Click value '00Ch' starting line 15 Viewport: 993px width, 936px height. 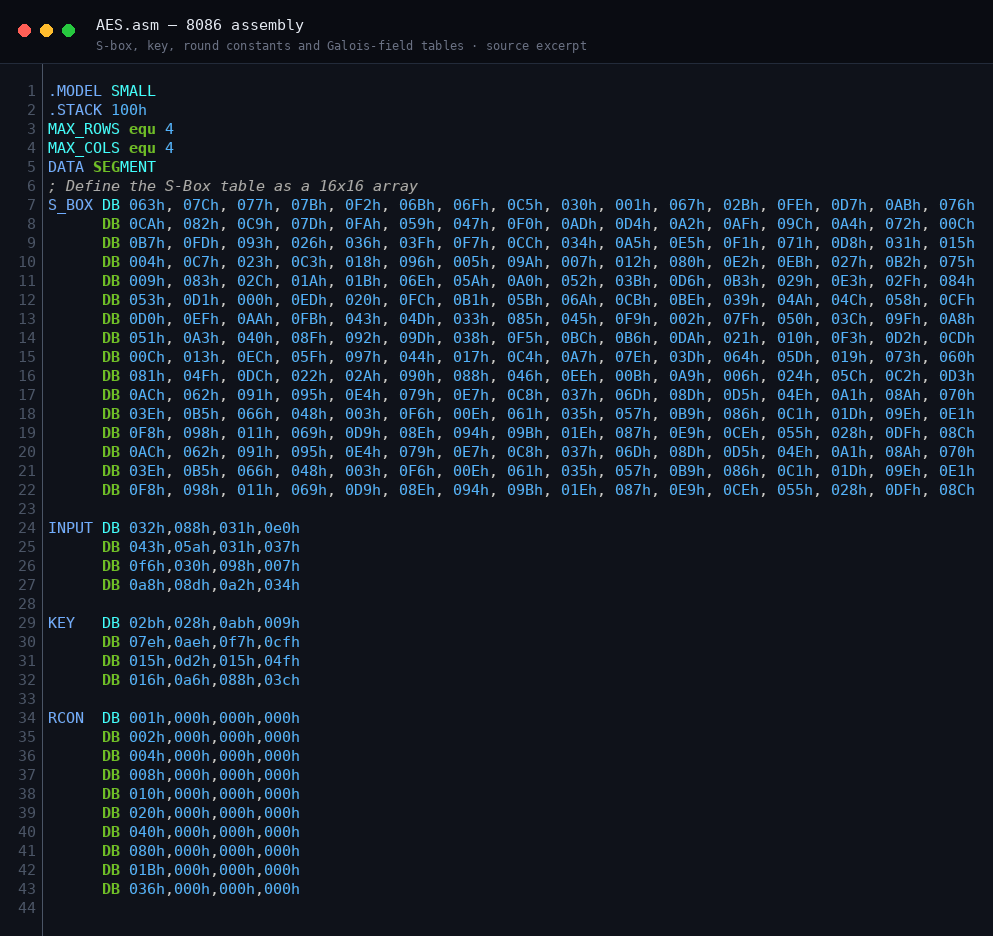(147, 357)
